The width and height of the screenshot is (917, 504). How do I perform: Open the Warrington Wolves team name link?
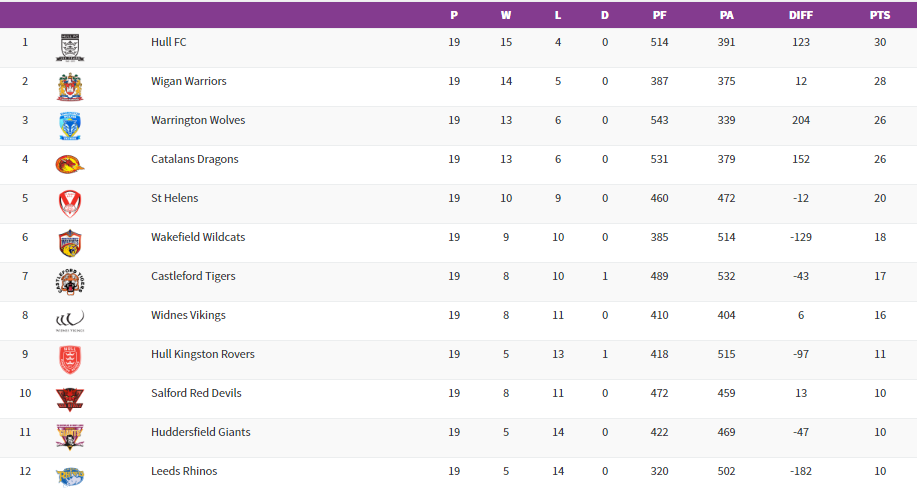tap(198, 120)
